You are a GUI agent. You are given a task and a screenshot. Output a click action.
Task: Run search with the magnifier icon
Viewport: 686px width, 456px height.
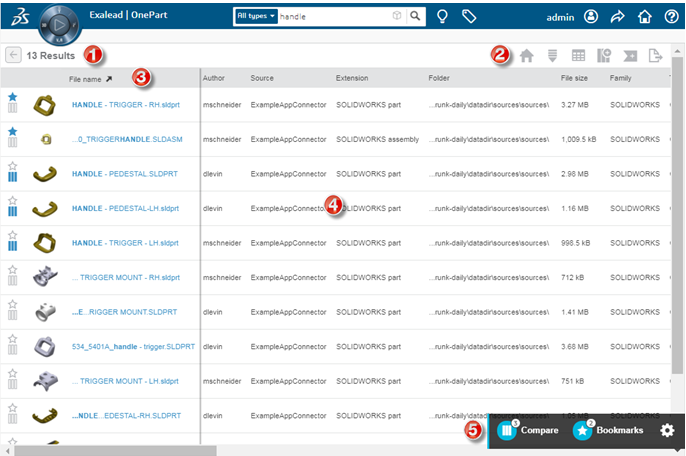(415, 16)
